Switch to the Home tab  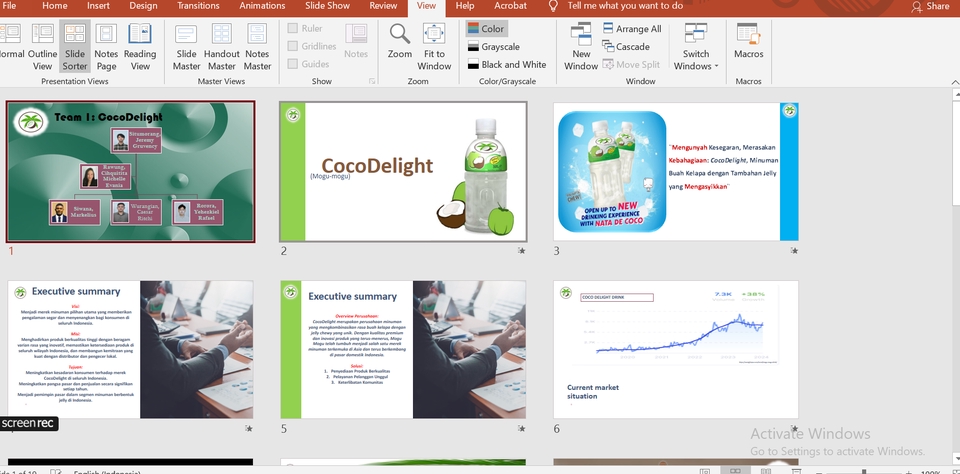point(55,6)
